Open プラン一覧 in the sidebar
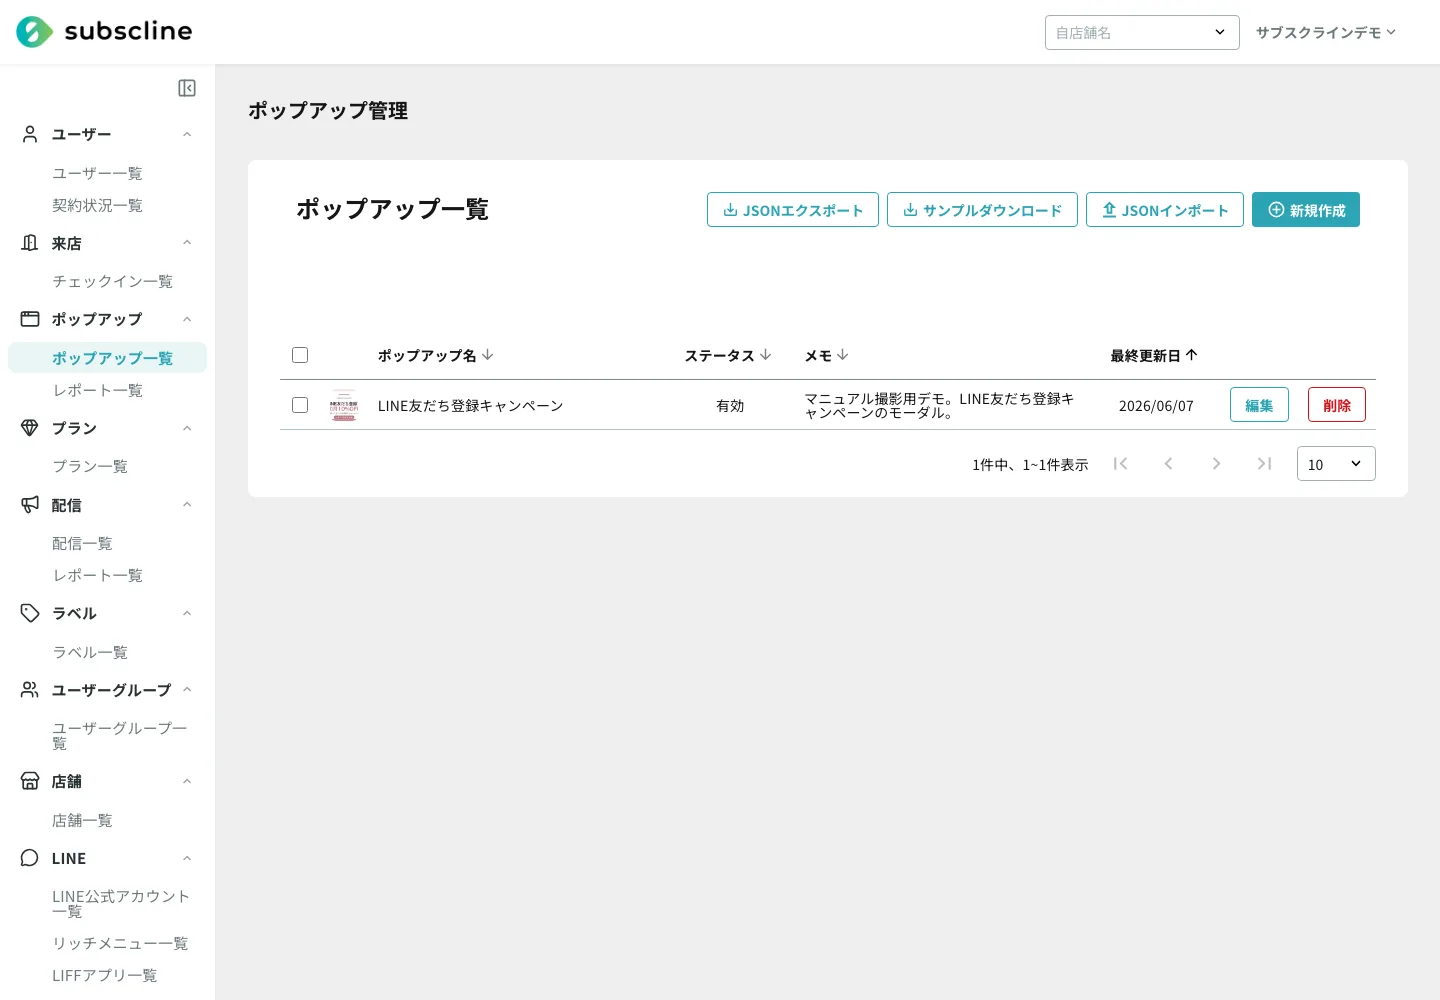 click(x=90, y=466)
